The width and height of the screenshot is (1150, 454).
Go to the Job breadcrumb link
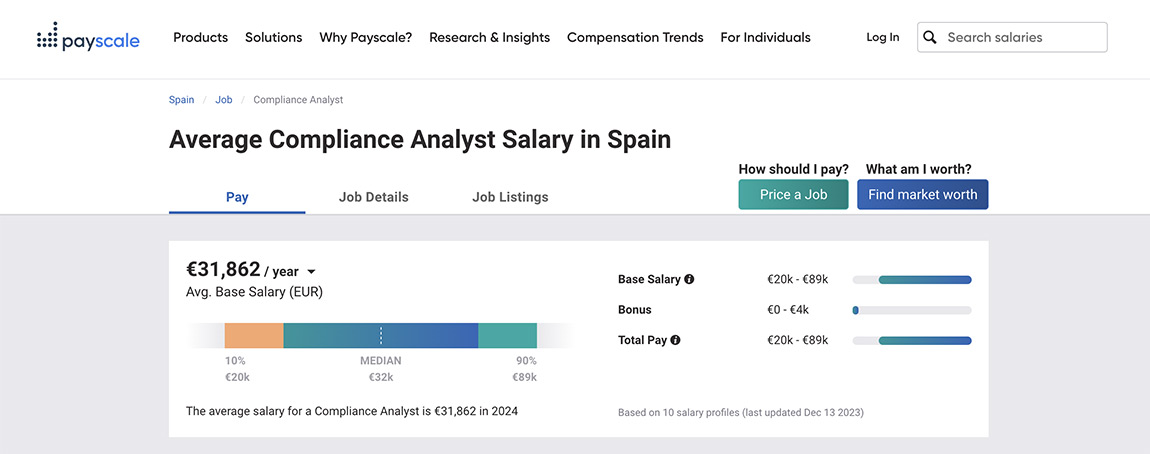224,100
